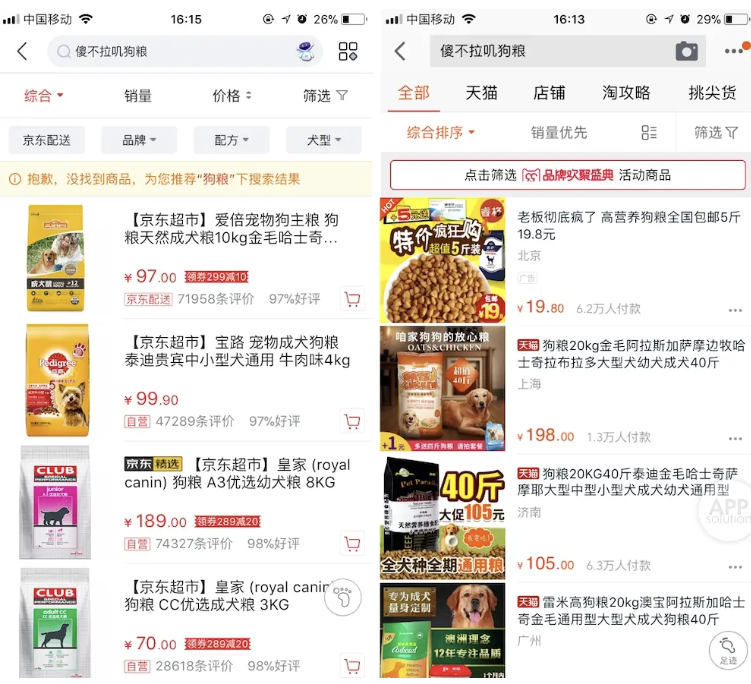Expand the 综合排序 dropdown in Taobao
This screenshot has width=751, height=684.
(x=441, y=132)
